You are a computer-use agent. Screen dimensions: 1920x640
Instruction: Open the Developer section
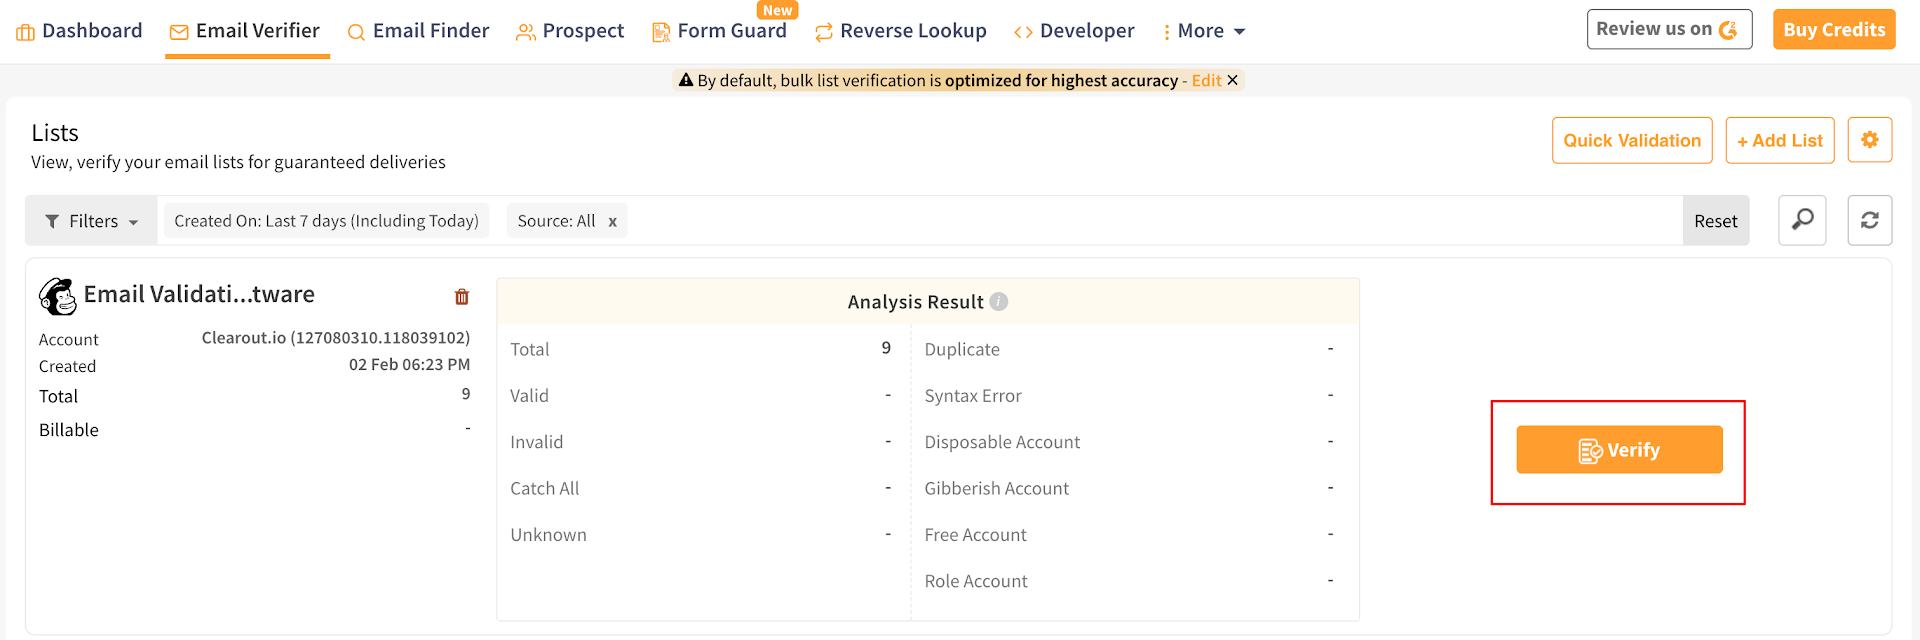point(1074,31)
